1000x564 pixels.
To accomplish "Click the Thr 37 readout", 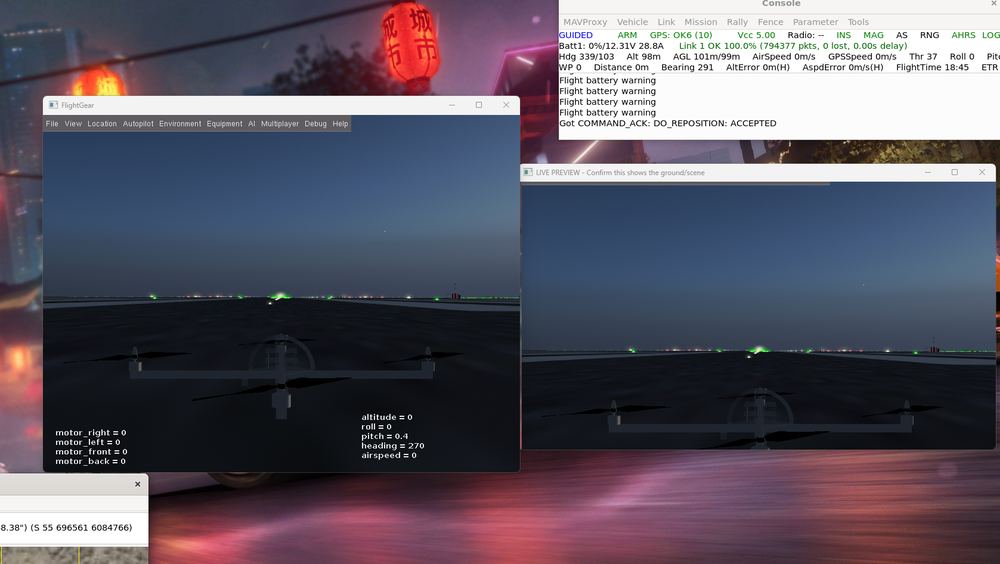I will [923, 56].
